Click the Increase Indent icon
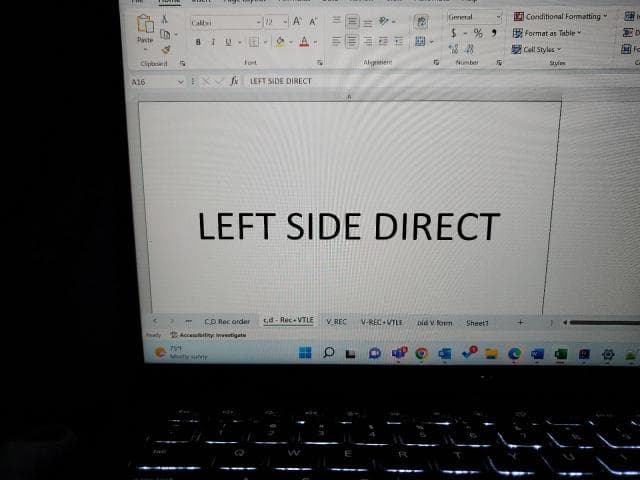The width and height of the screenshot is (640, 480). [x=399, y=41]
